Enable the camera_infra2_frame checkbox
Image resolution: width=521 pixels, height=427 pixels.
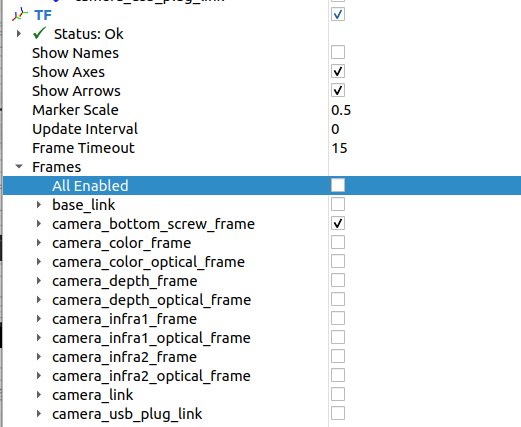[338, 356]
